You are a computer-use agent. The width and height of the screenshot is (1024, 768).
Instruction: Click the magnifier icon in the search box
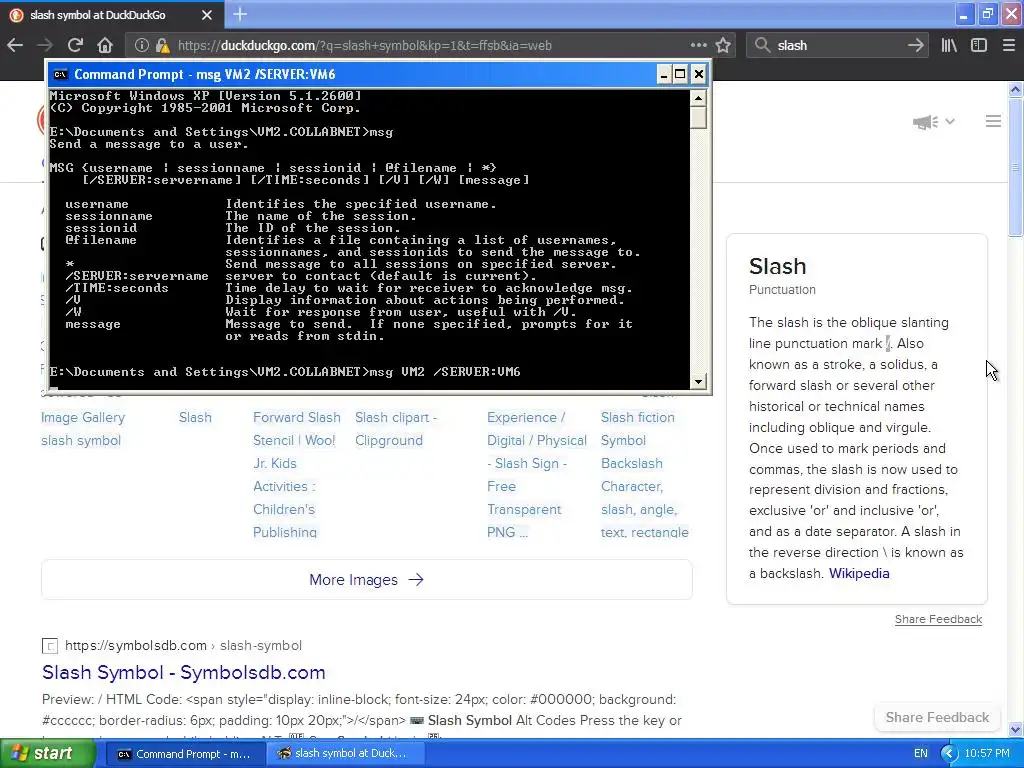pos(761,45)
